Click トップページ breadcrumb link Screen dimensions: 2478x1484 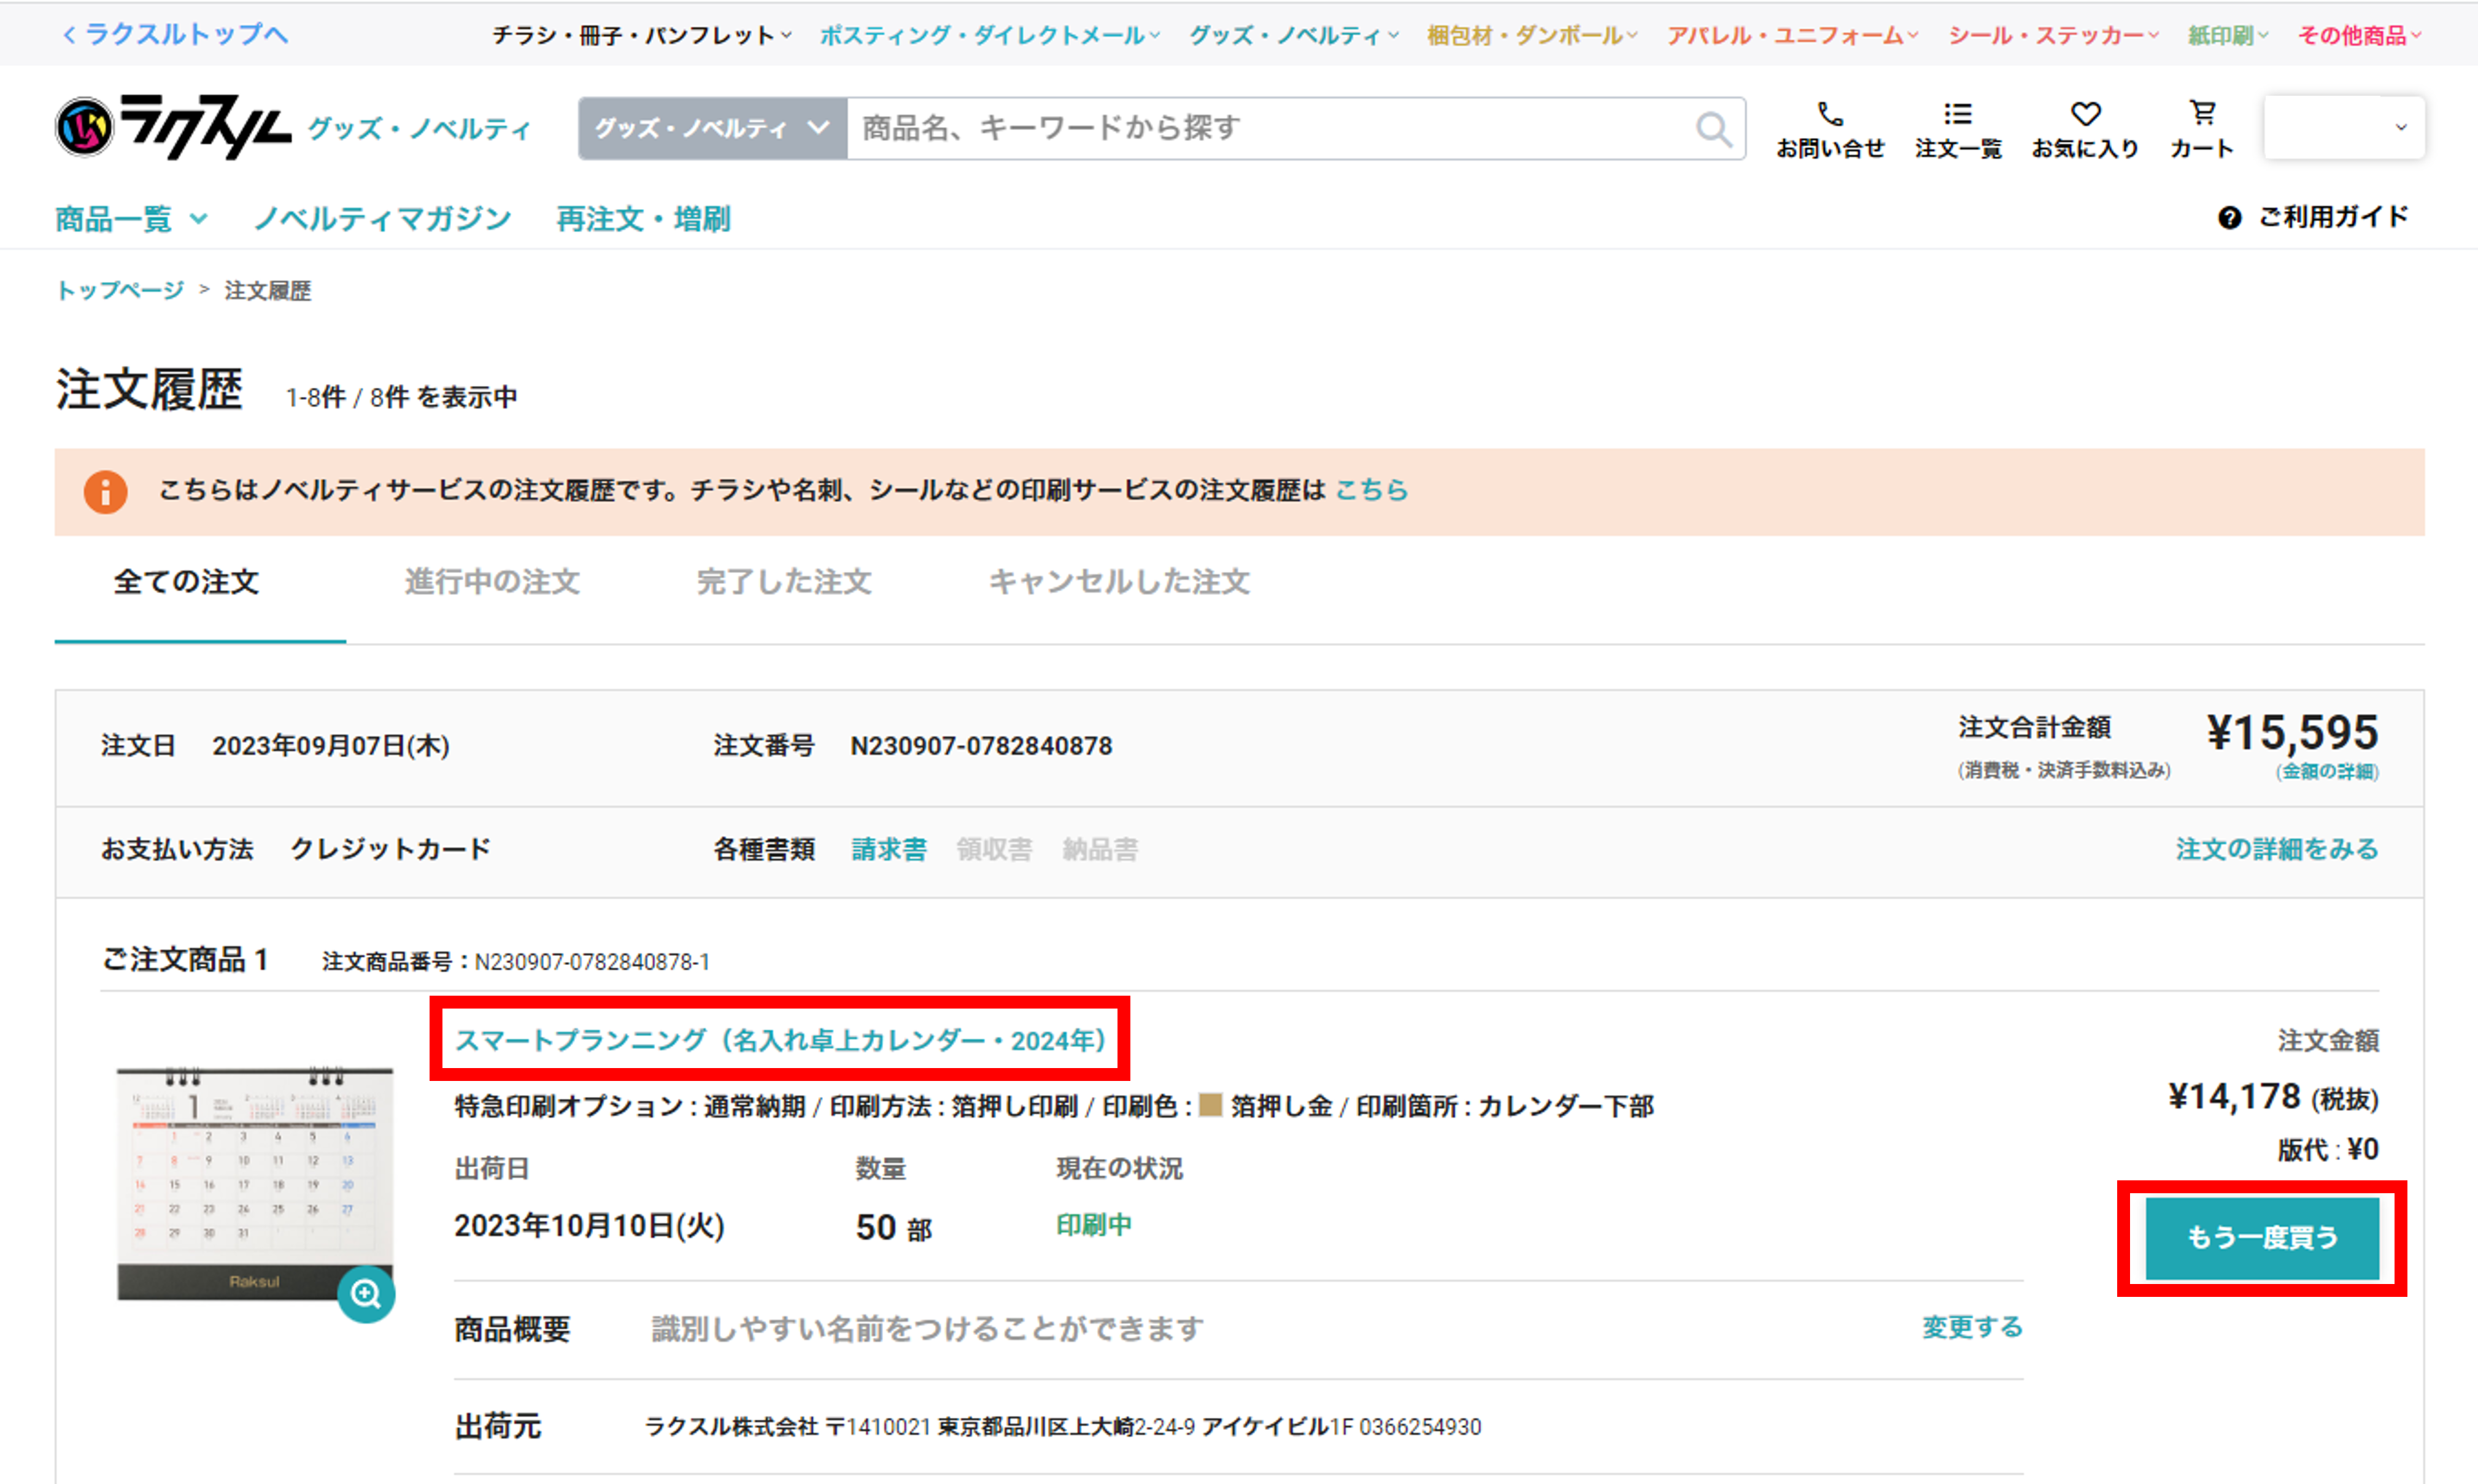(x=120, y=290)
